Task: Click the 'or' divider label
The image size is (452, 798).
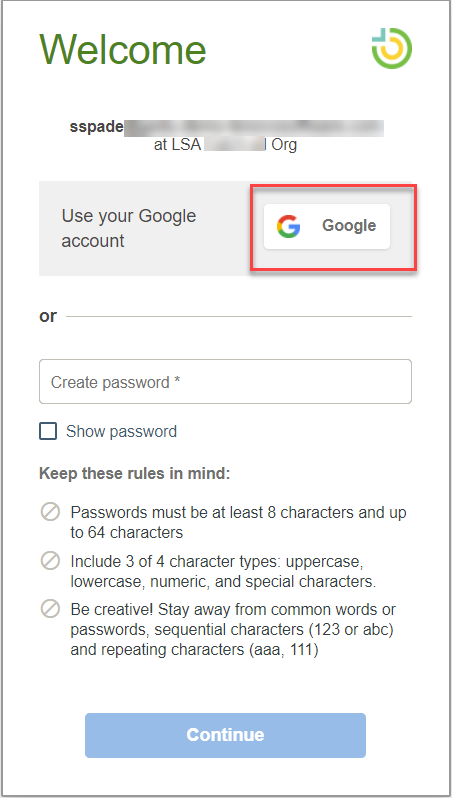Action: tap(48, 316)
